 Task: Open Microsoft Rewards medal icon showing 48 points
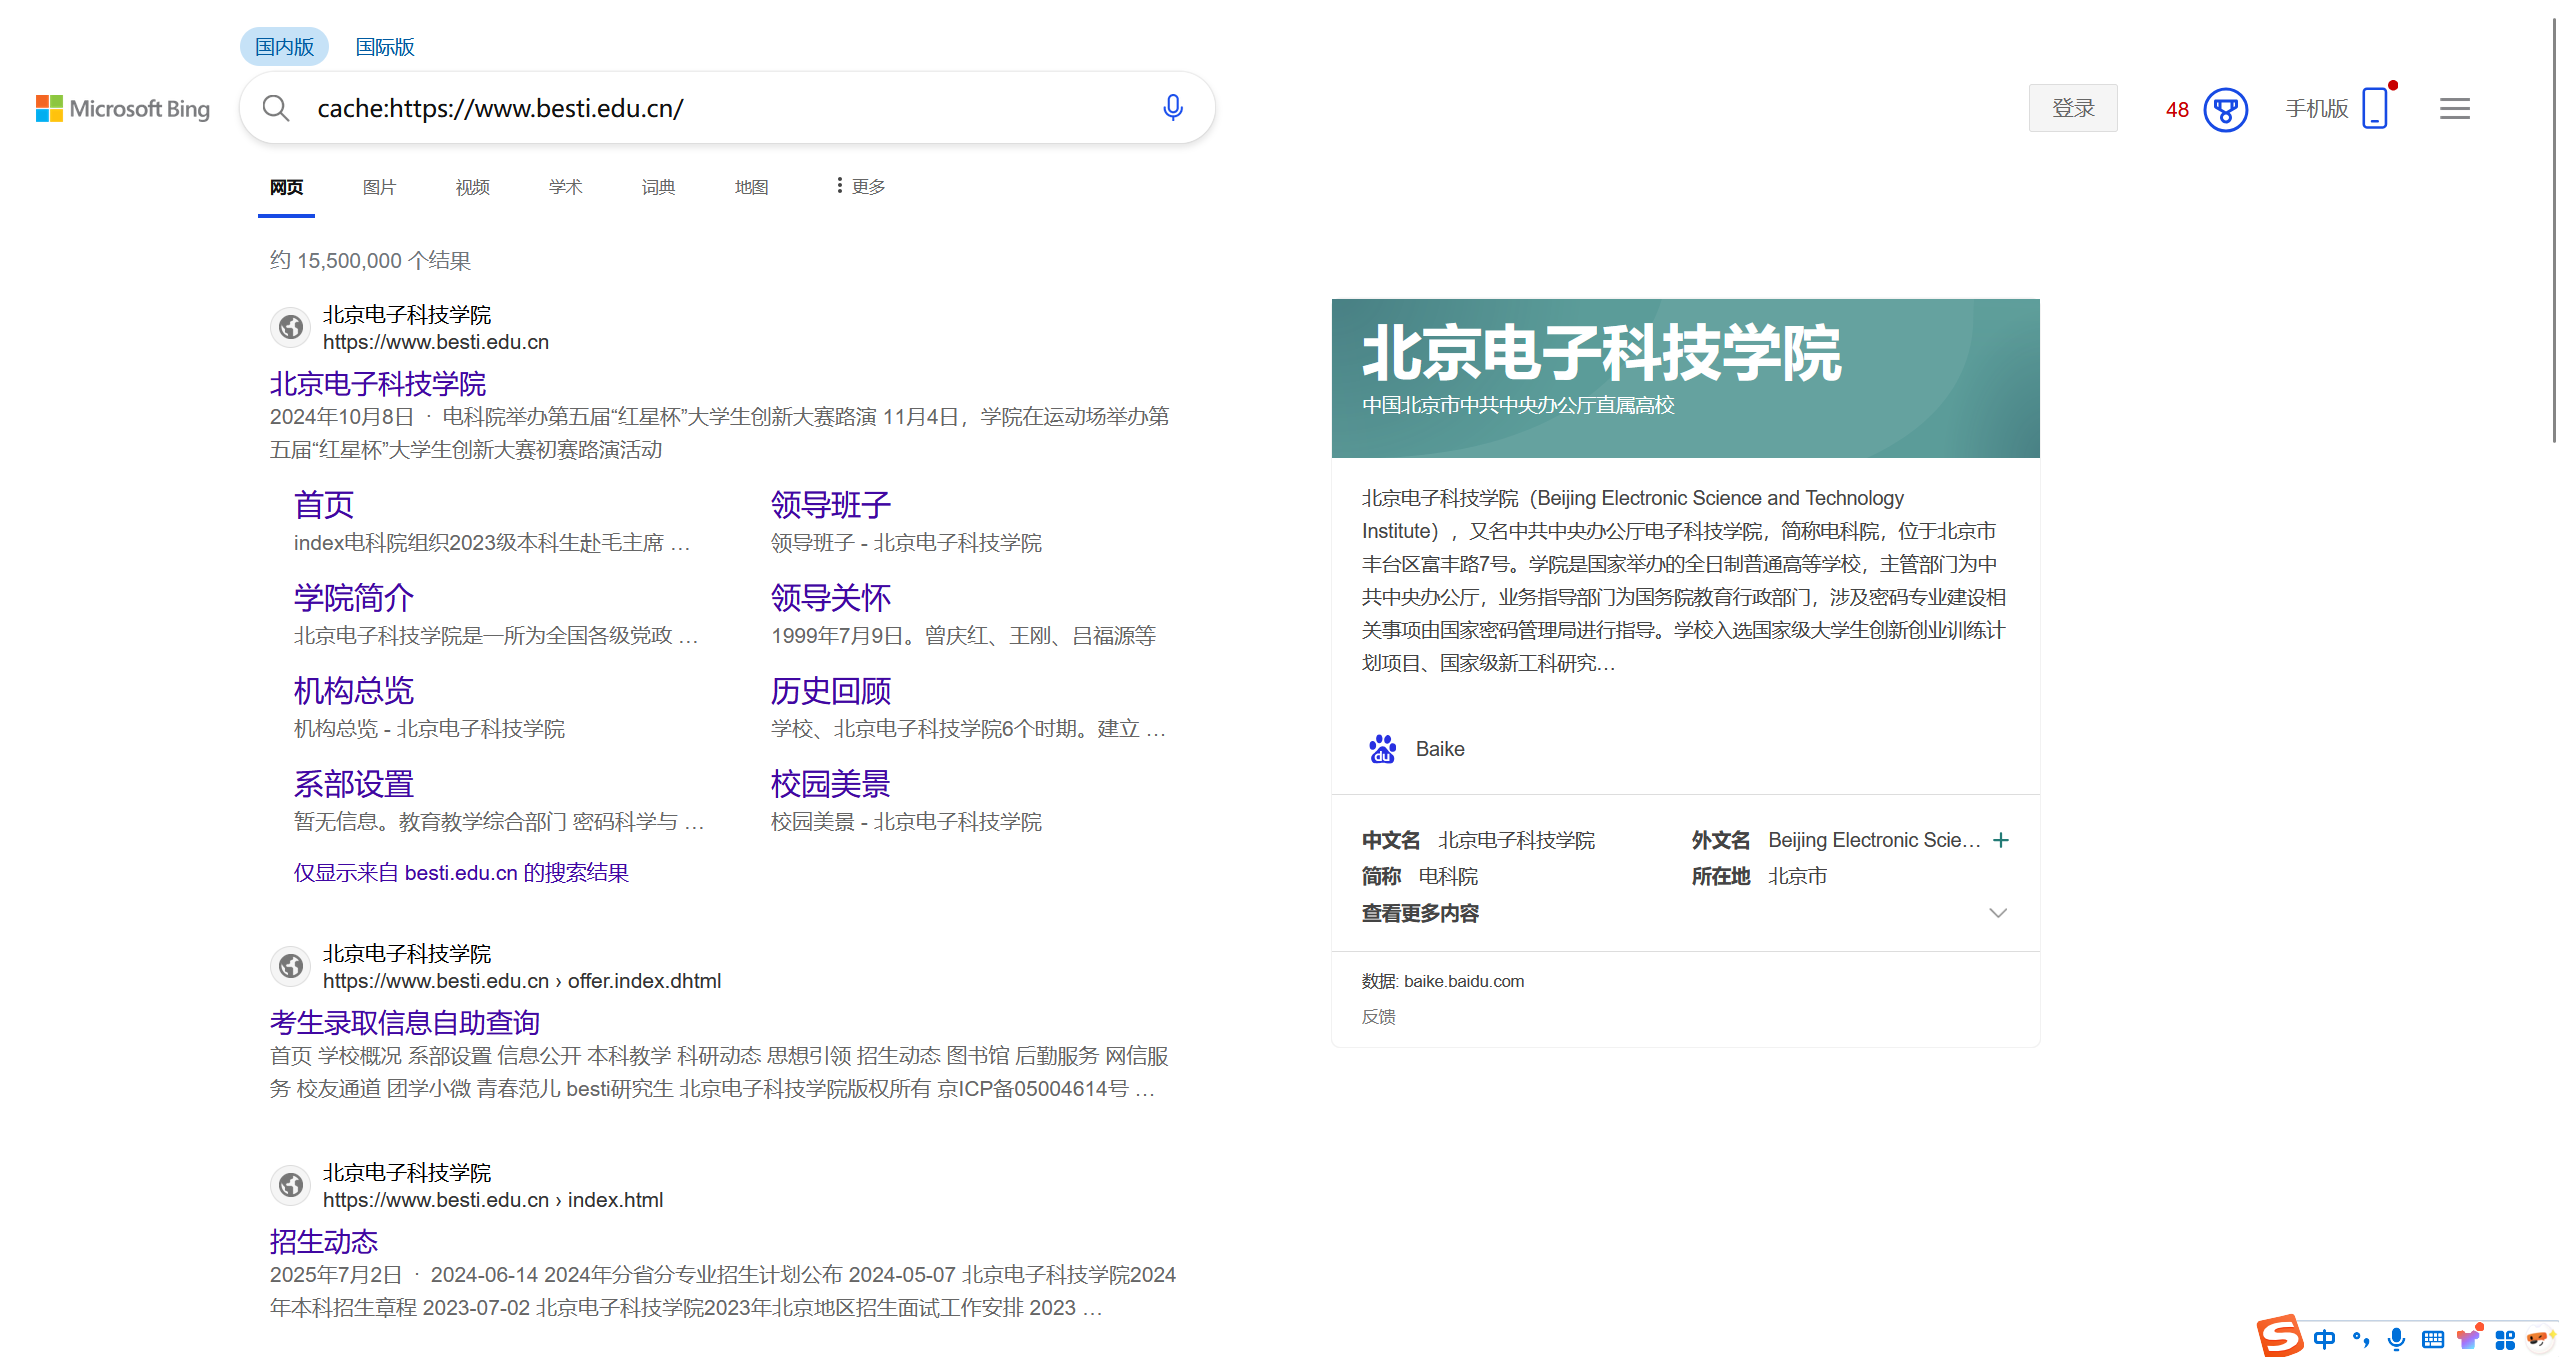(x=2224, y=110)
